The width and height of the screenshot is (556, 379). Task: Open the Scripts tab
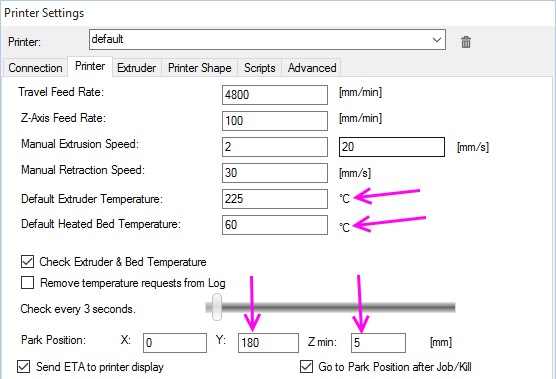coord(260,68)
